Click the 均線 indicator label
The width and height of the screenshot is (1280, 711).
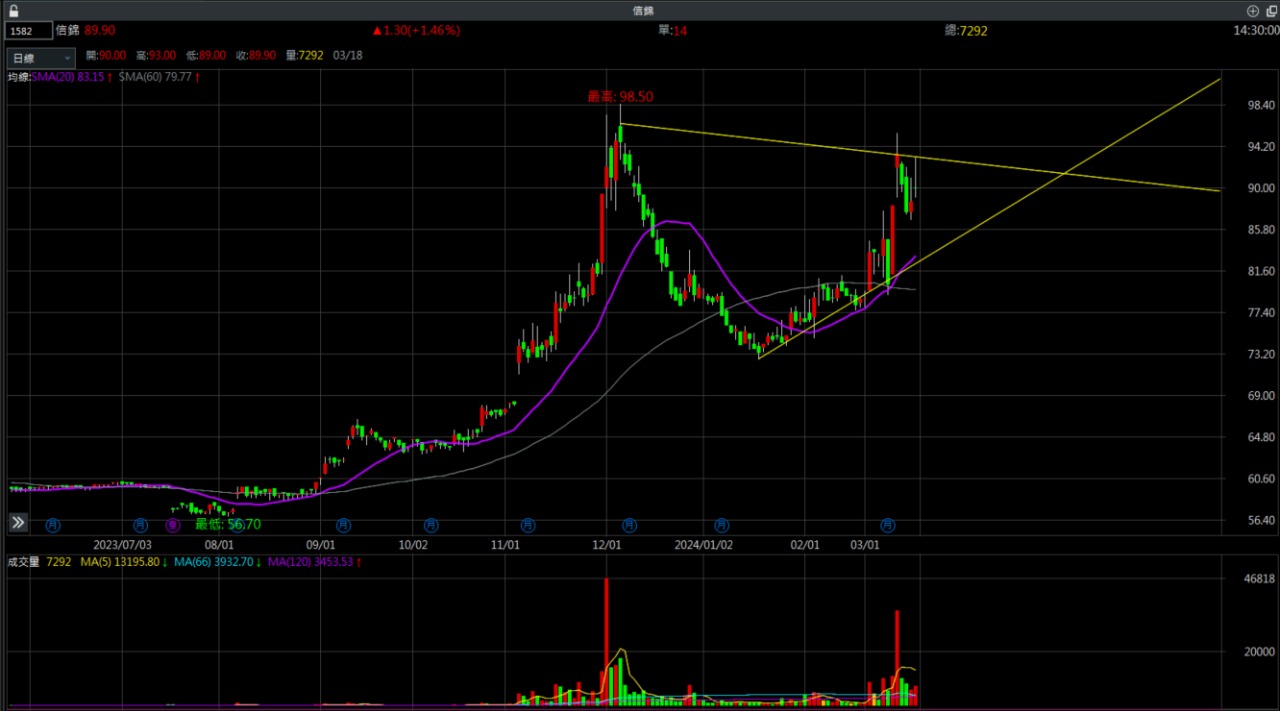pyautogui.click(x=18, y=77)
